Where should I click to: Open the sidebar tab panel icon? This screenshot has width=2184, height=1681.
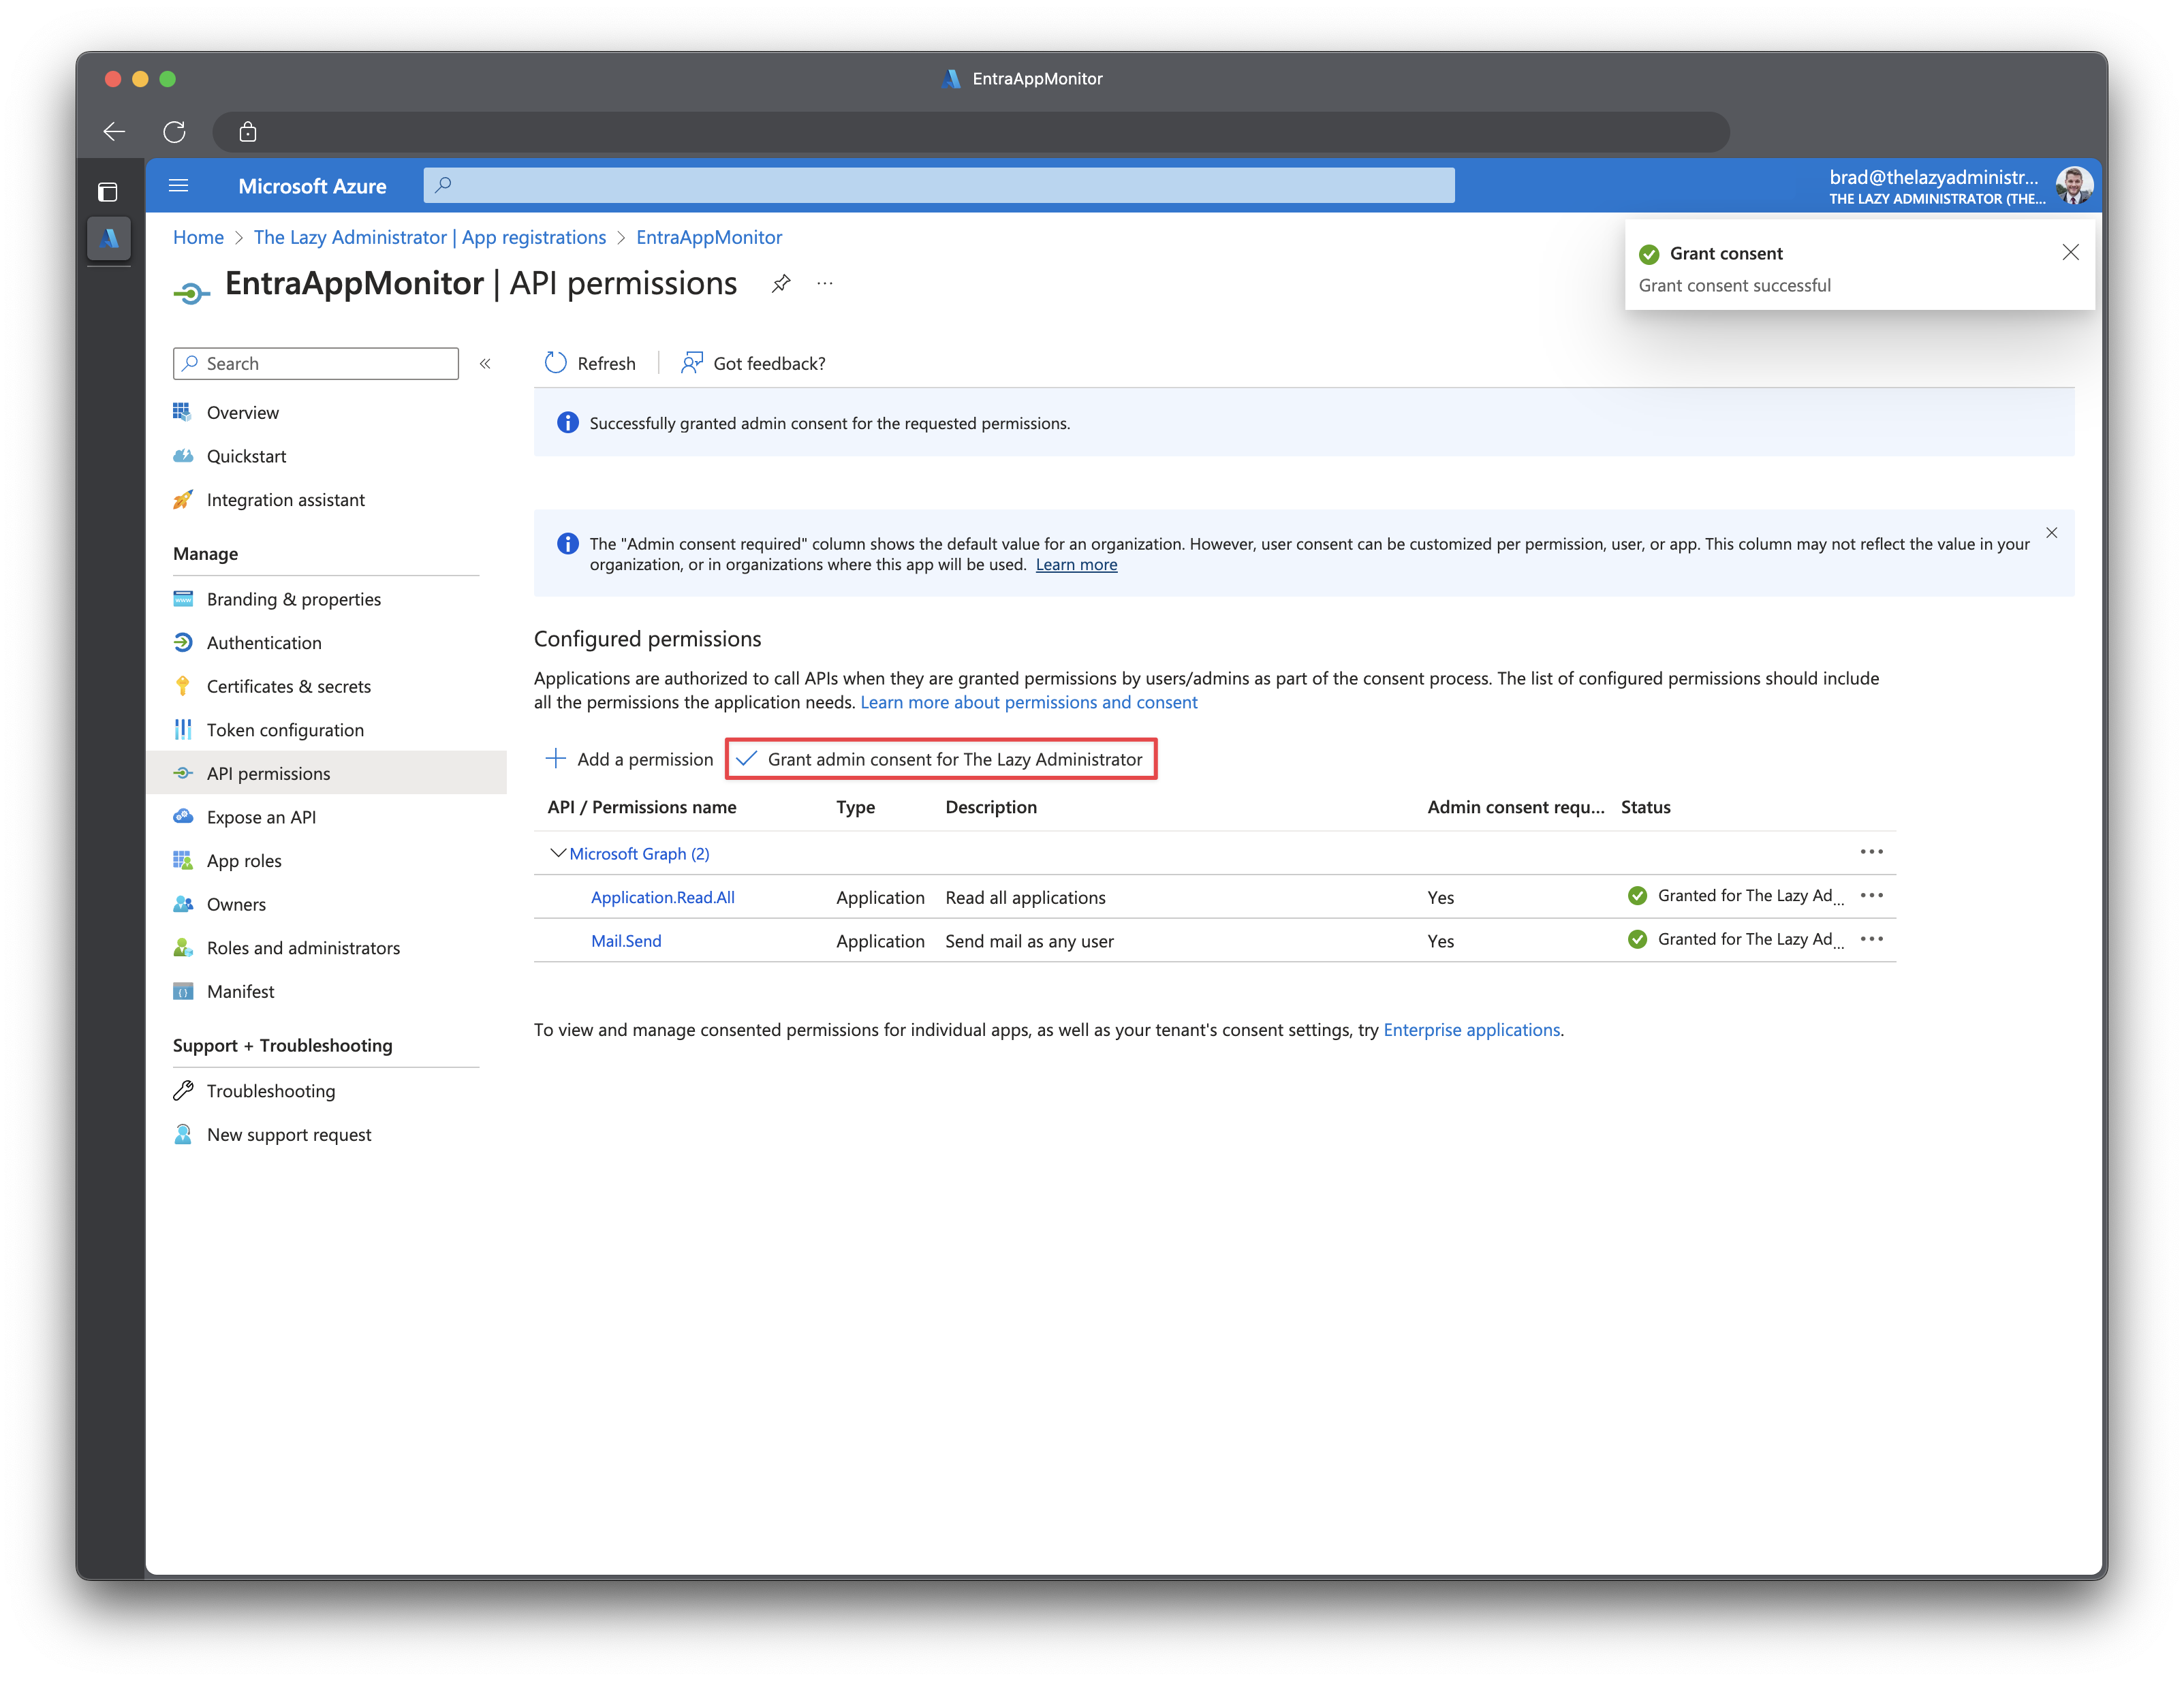pyautogui.click(x=108, y=191)
